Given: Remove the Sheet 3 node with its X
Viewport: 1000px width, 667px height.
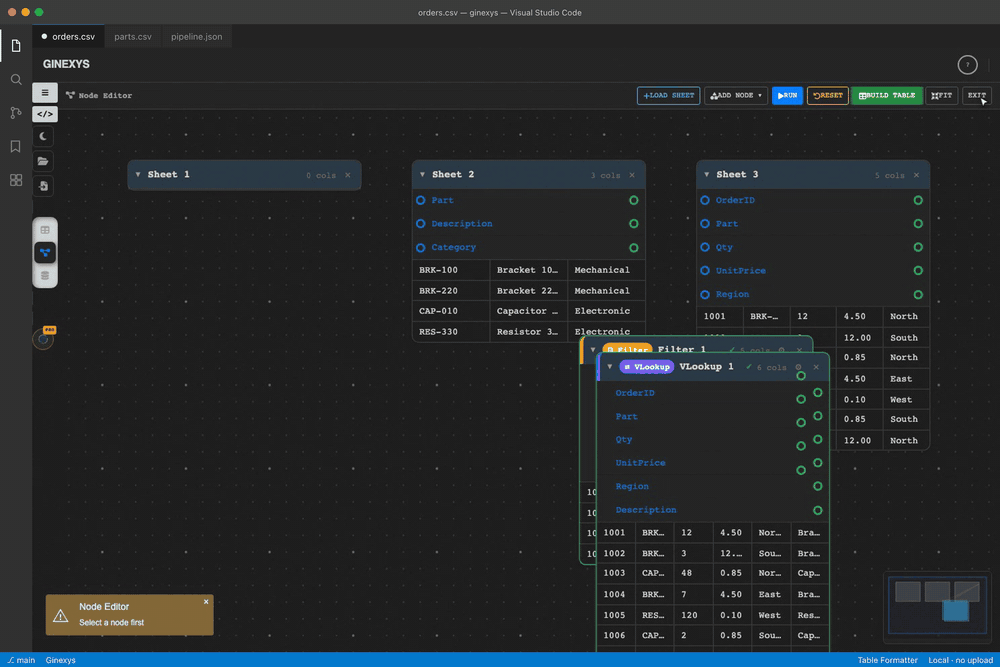Looking at the screenshot, I should pos(916,175).
